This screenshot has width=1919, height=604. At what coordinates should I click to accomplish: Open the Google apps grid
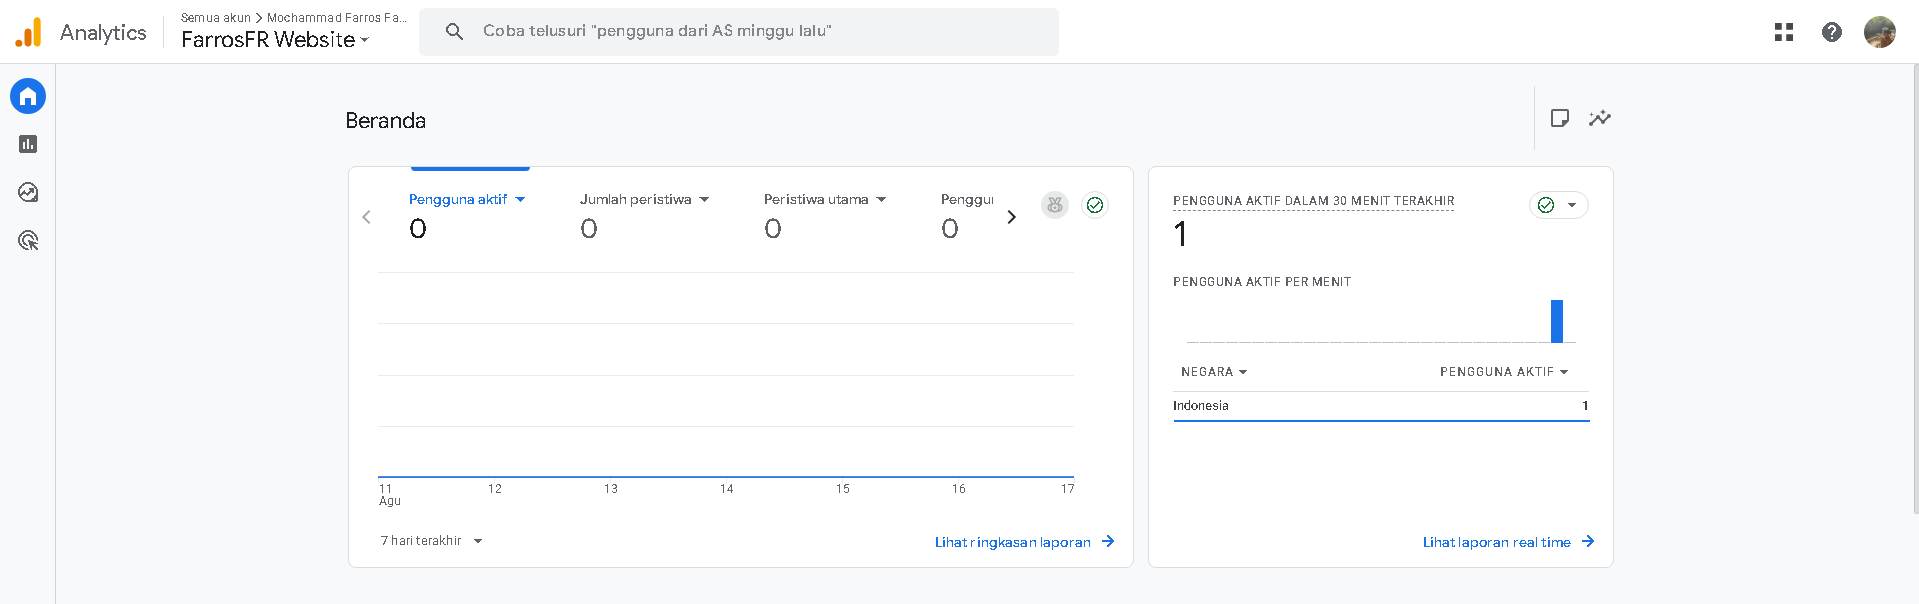[1784, 32]
